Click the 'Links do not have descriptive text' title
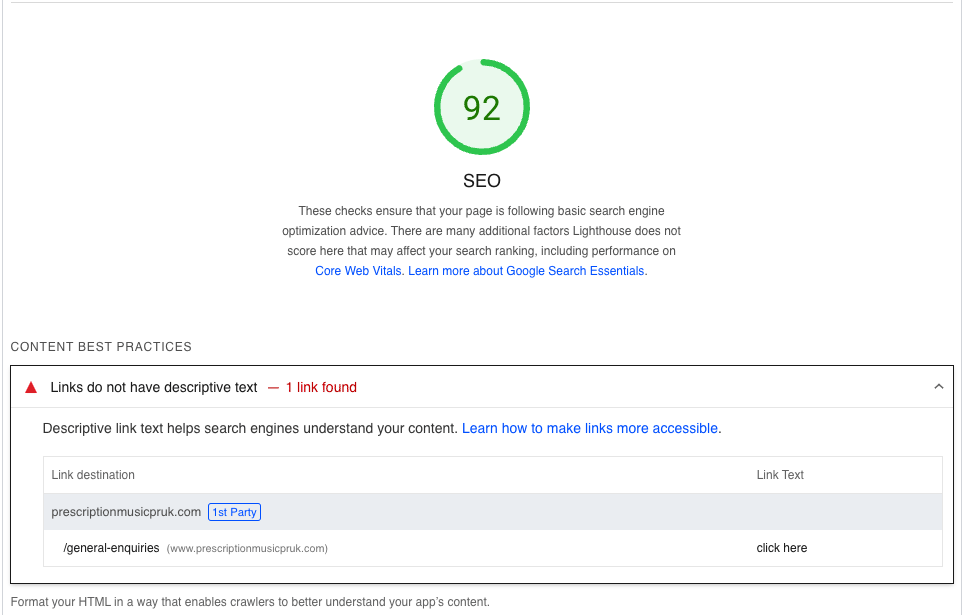 (154, 387)
